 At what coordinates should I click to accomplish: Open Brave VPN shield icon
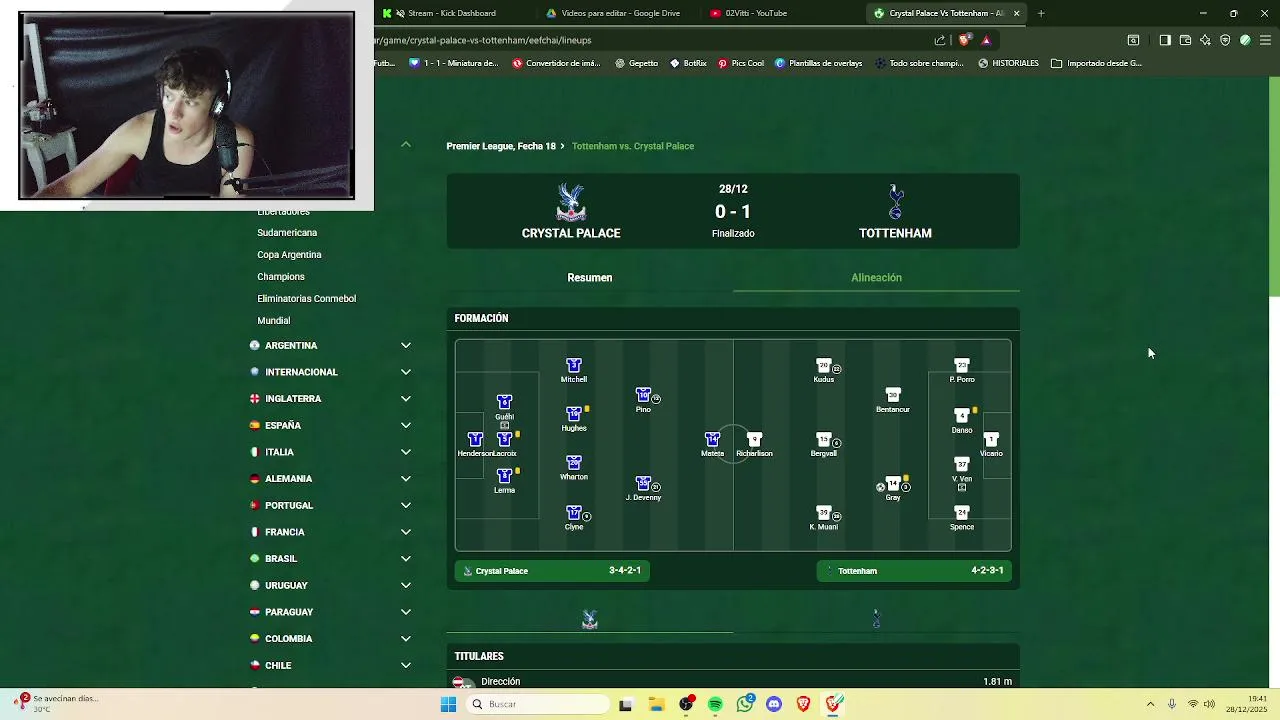1225,40
